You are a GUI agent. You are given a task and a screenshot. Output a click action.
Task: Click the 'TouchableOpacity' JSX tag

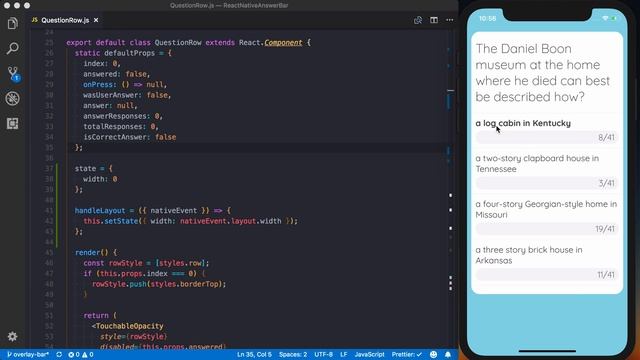[129, 326]
